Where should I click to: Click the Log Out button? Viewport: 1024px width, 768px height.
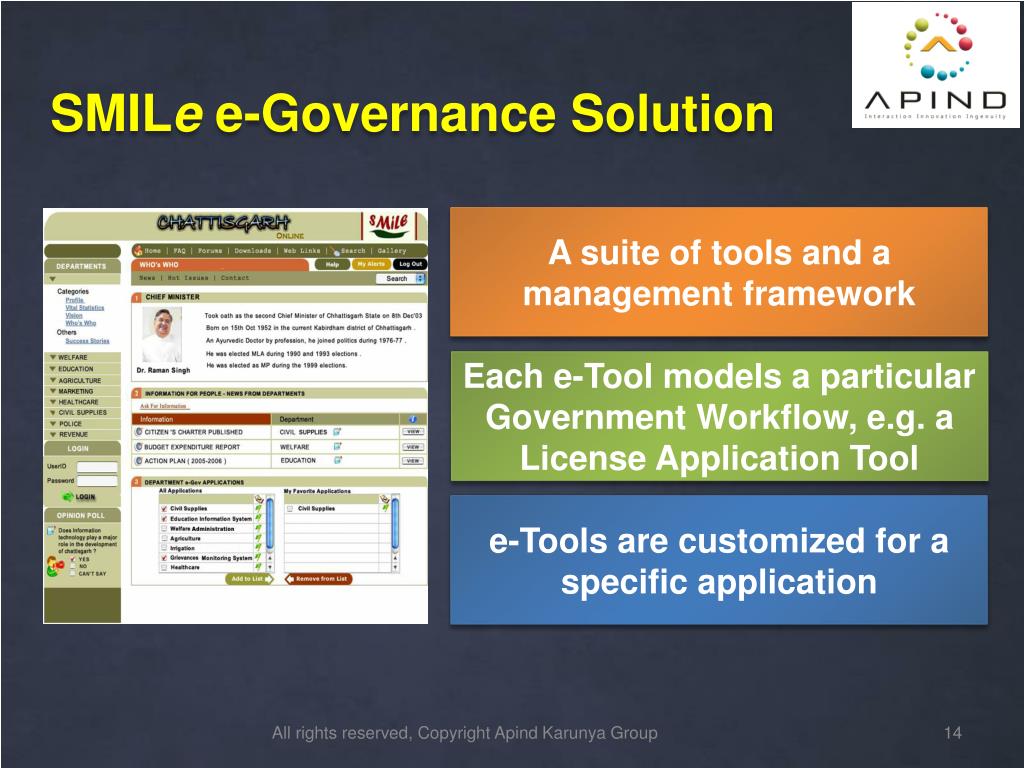[x=410, y=264]
